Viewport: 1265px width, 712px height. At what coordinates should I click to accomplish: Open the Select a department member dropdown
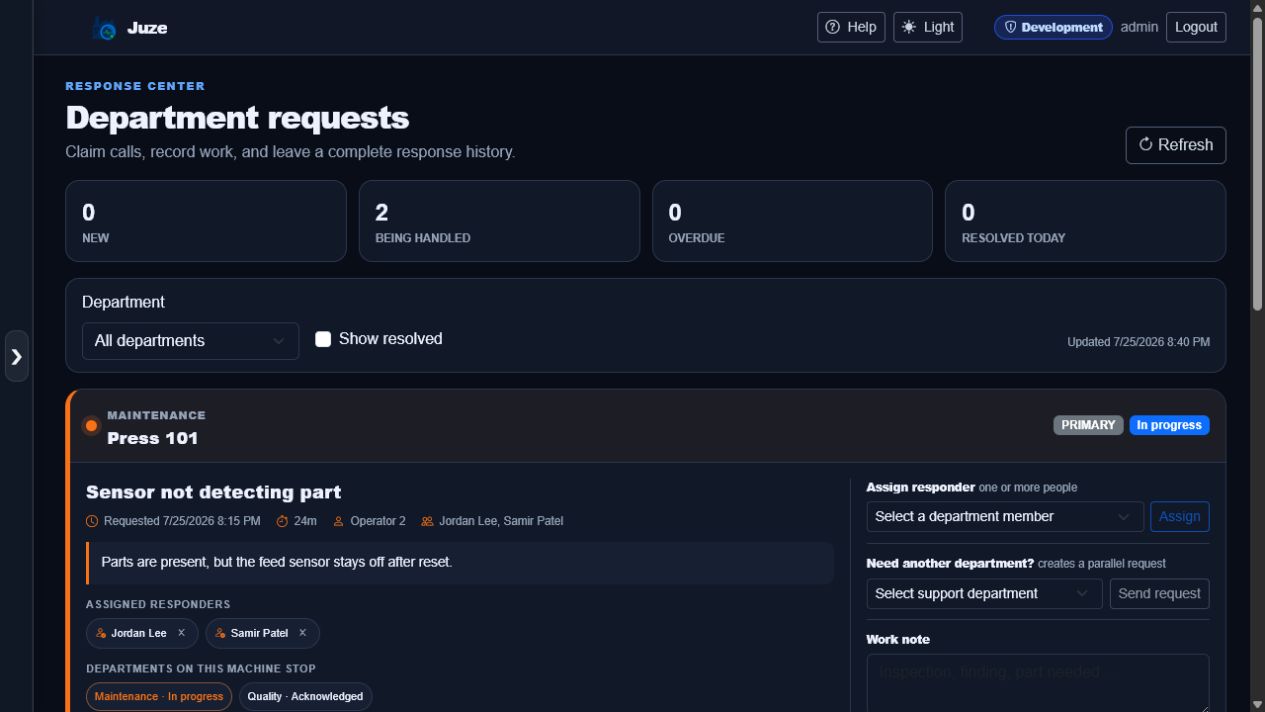click(1005, 517)
